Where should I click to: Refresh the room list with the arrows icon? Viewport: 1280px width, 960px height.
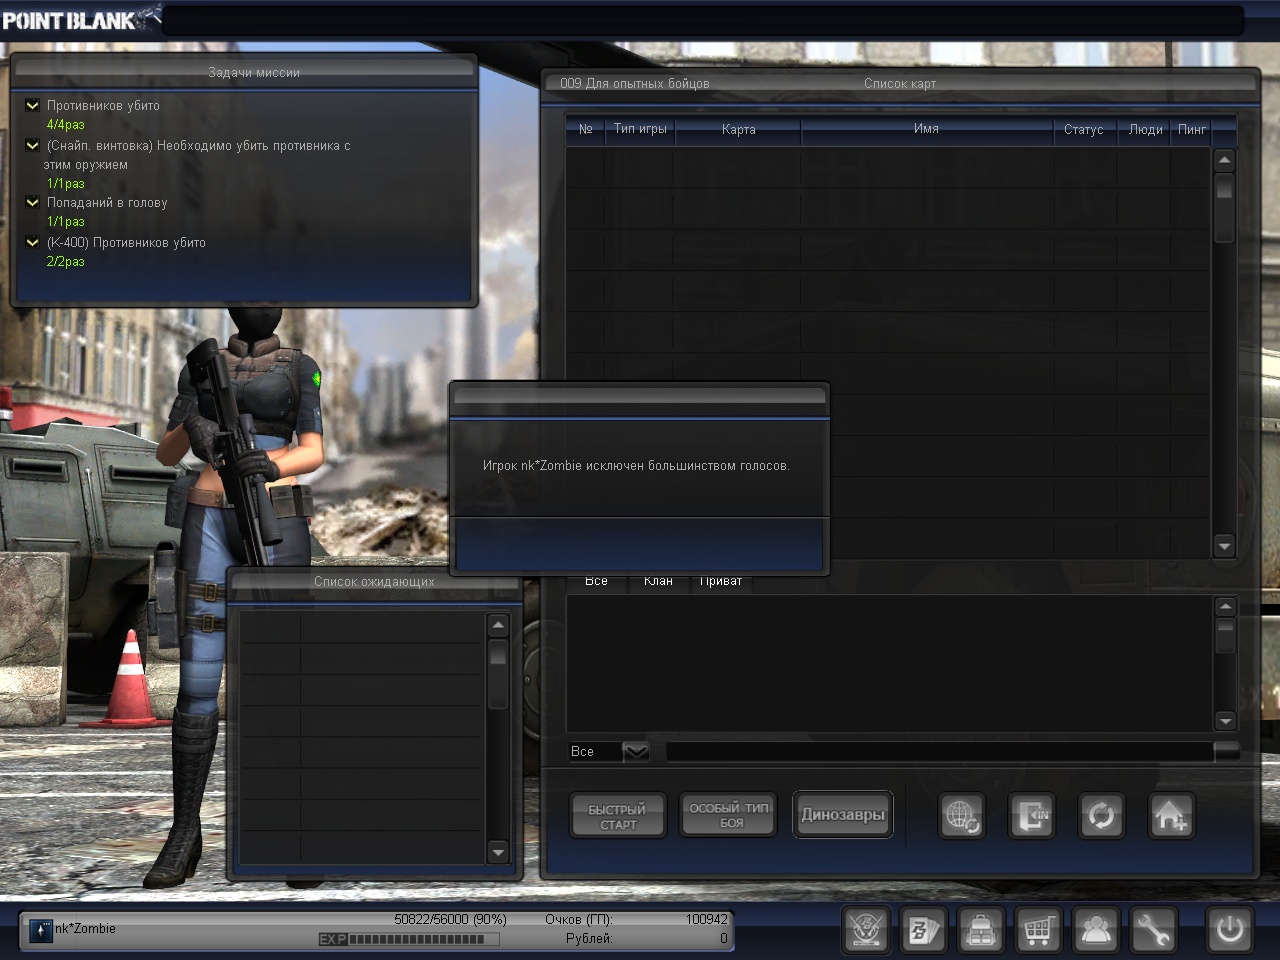click(1101, 816)
